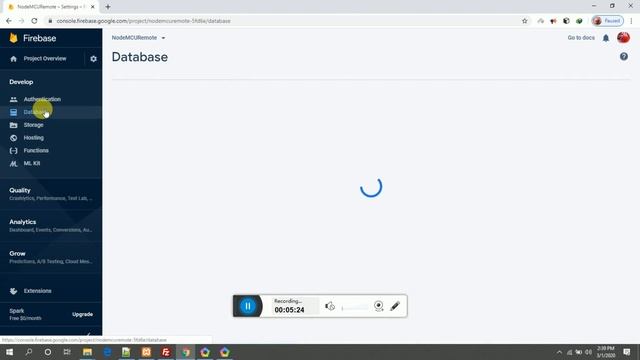
Task: Click the browser forward arrow
Action: (21, 21)
